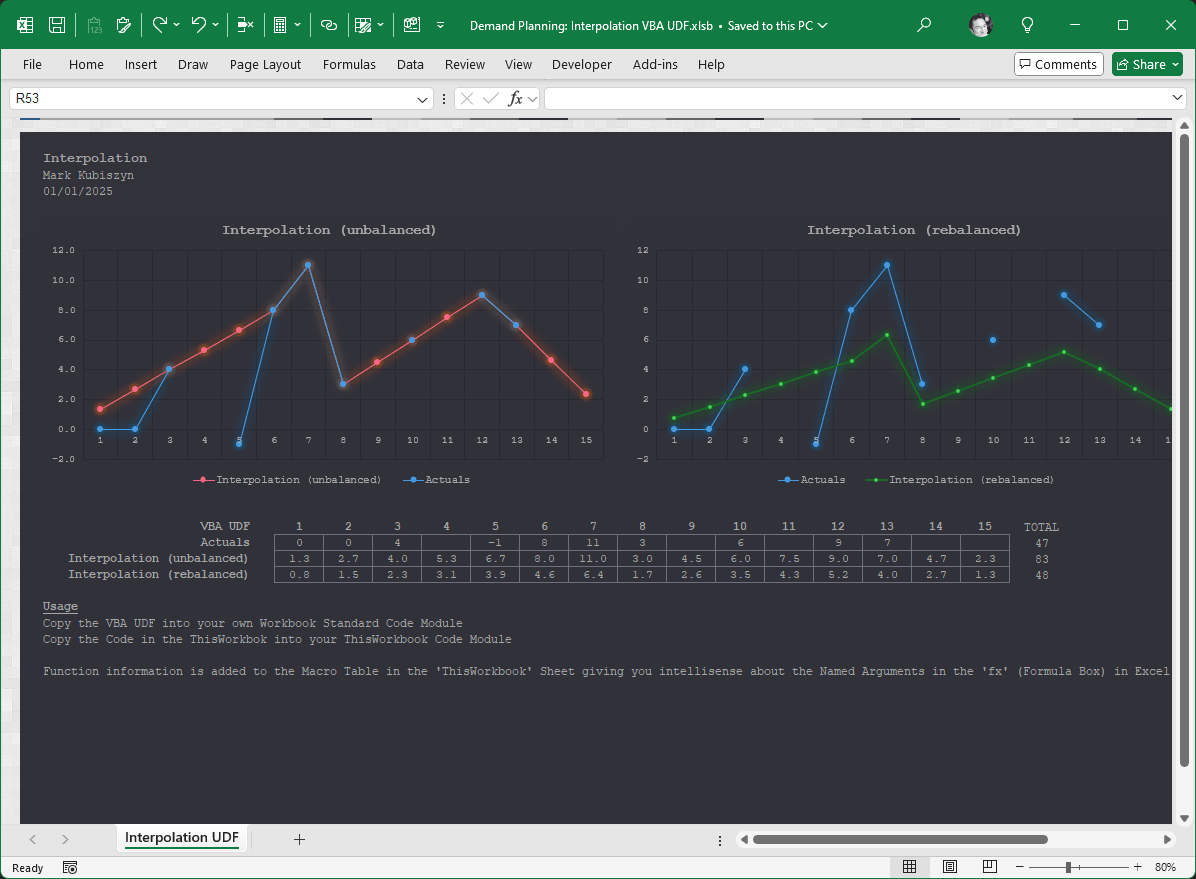Click the macro recording icon in status bar
Screen dimensions: 1196x879
click(x=70, y=867)
